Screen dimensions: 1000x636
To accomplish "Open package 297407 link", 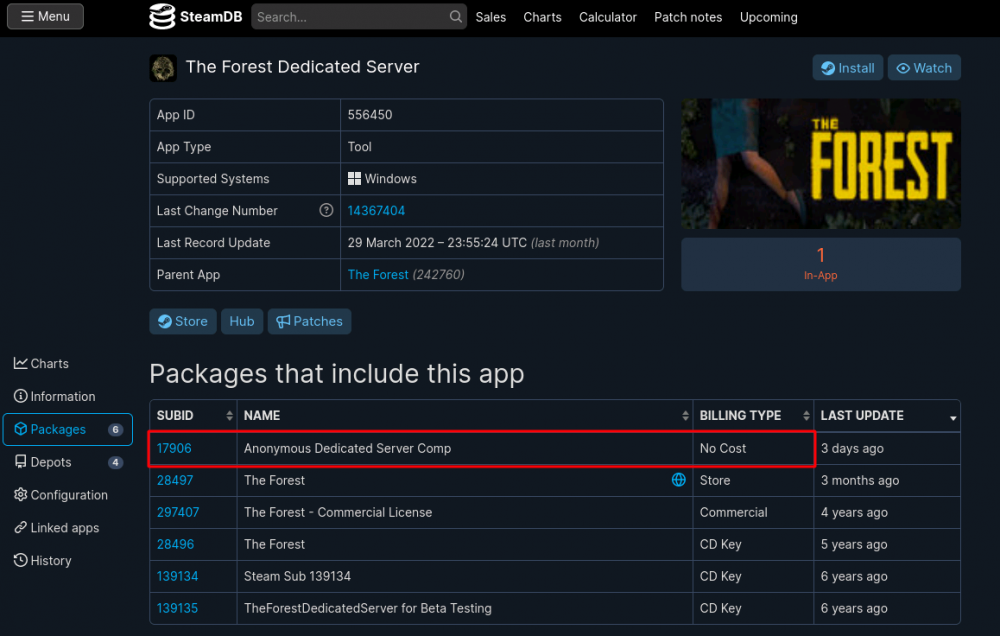I will [x=178, y=512].
